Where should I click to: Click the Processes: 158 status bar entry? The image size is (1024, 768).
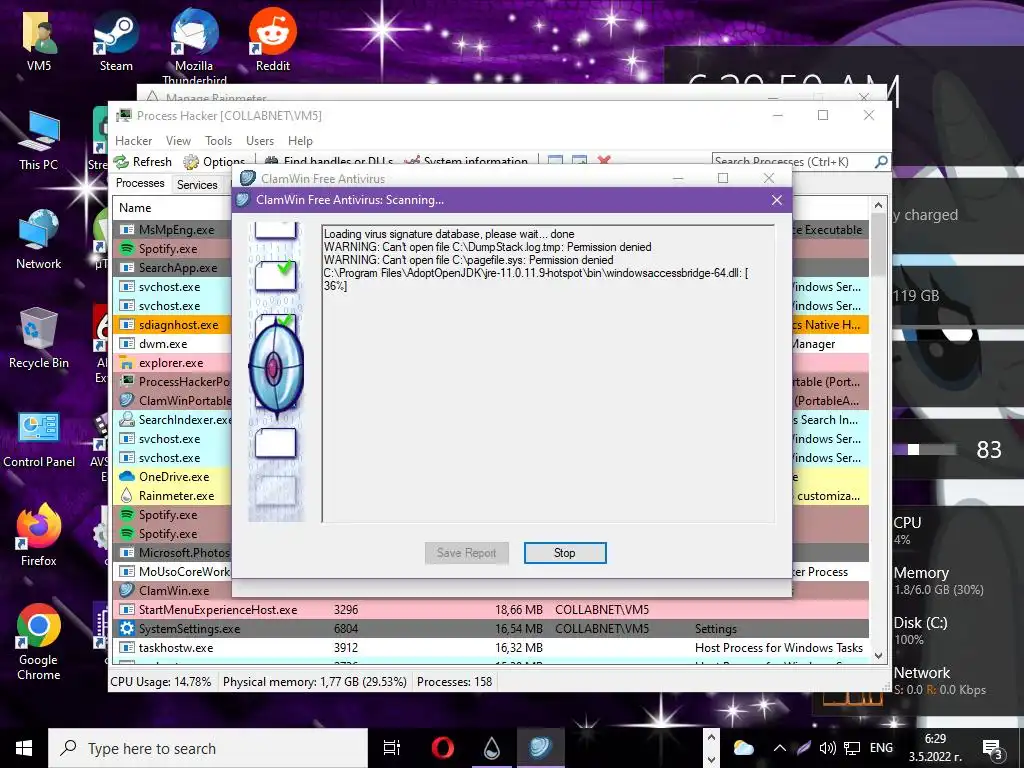point(455,682)
